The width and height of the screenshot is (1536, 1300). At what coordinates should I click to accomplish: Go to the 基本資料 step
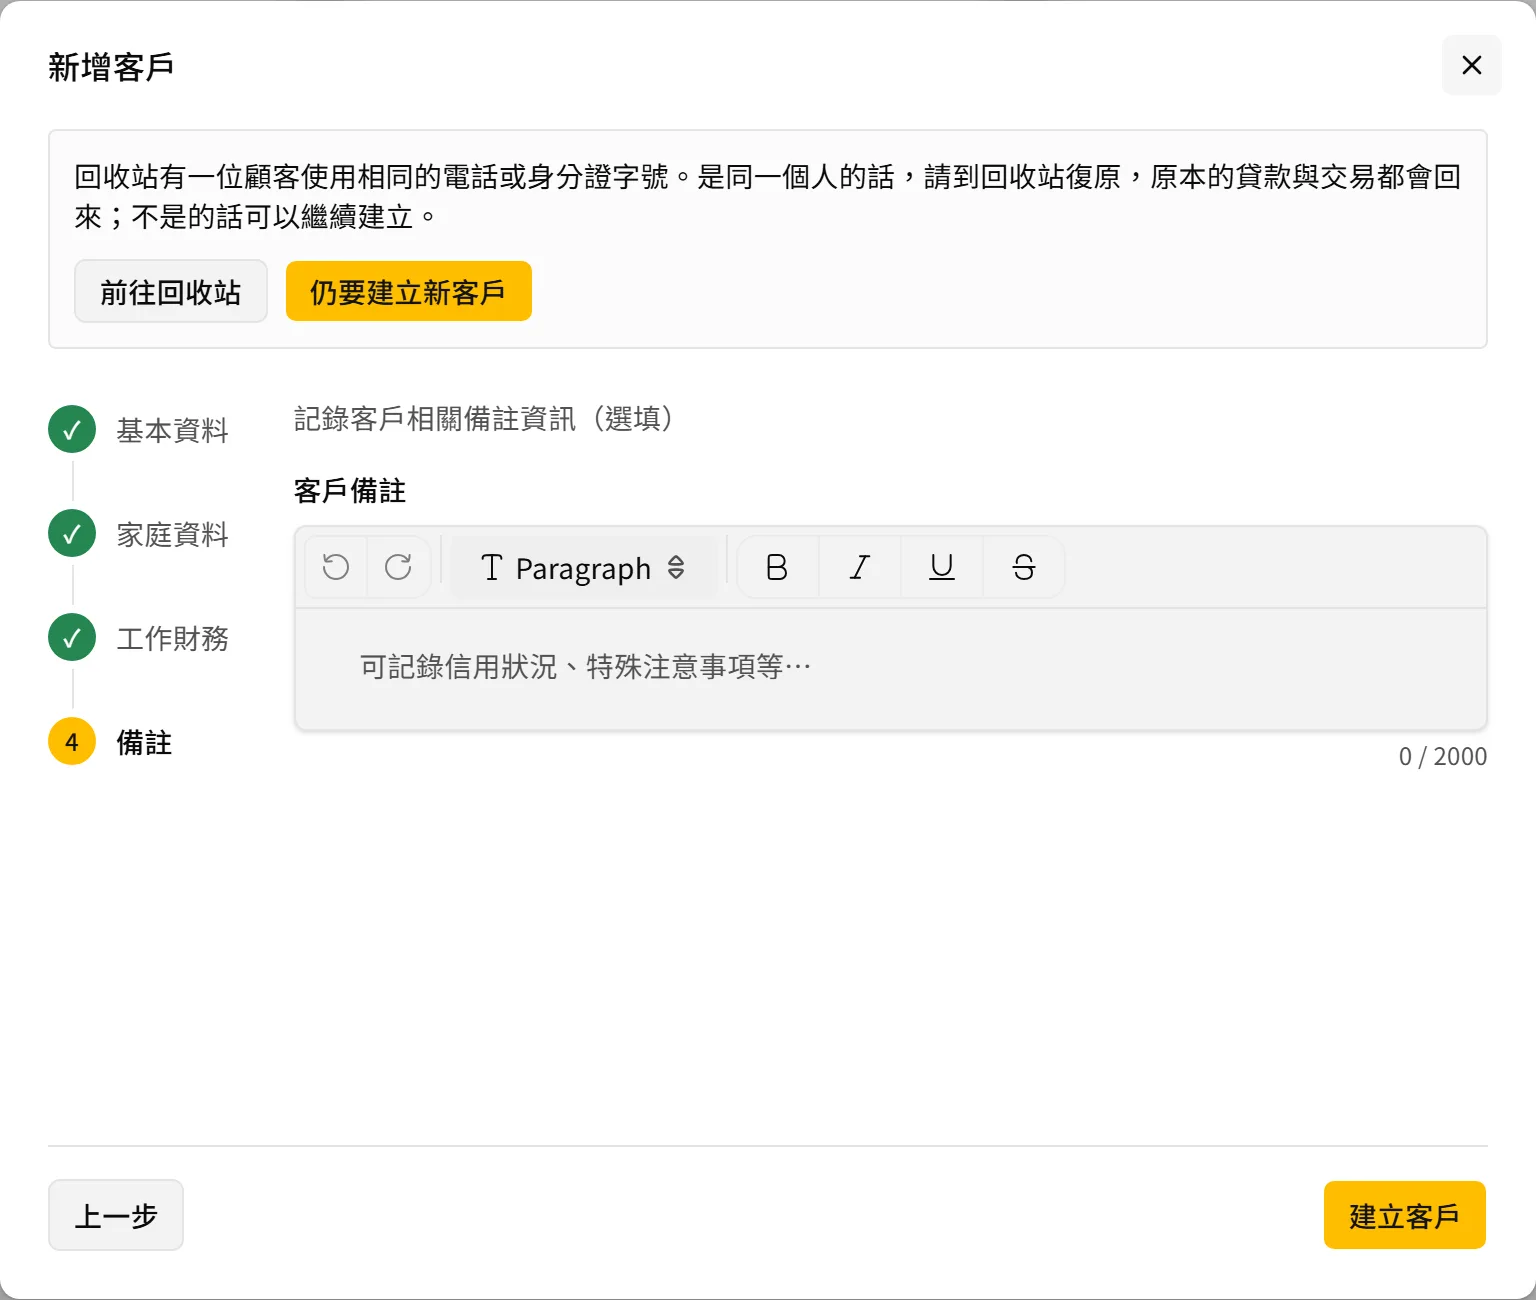[x=139, y=430]
